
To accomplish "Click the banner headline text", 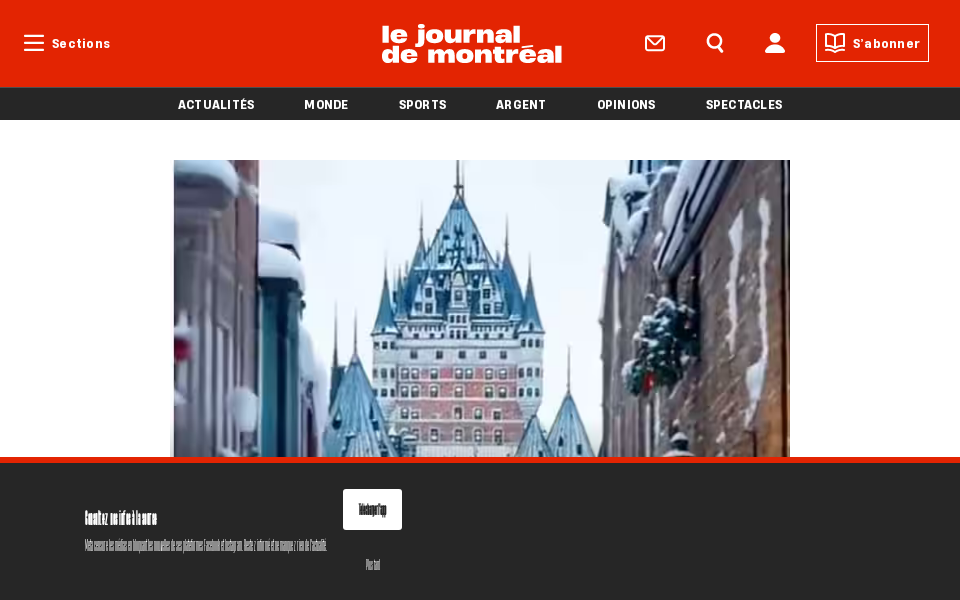I will pyautogui.click(x=121, y=518).
